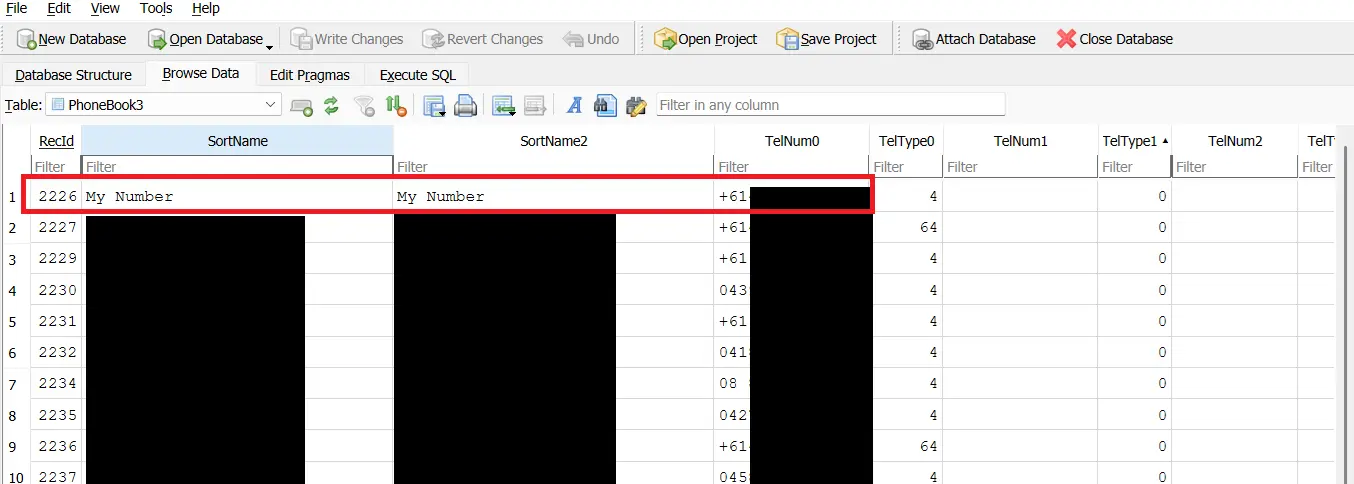Click the Undo toolbar button
This screenshot has width=1354, height=484.
pos(592,39)
